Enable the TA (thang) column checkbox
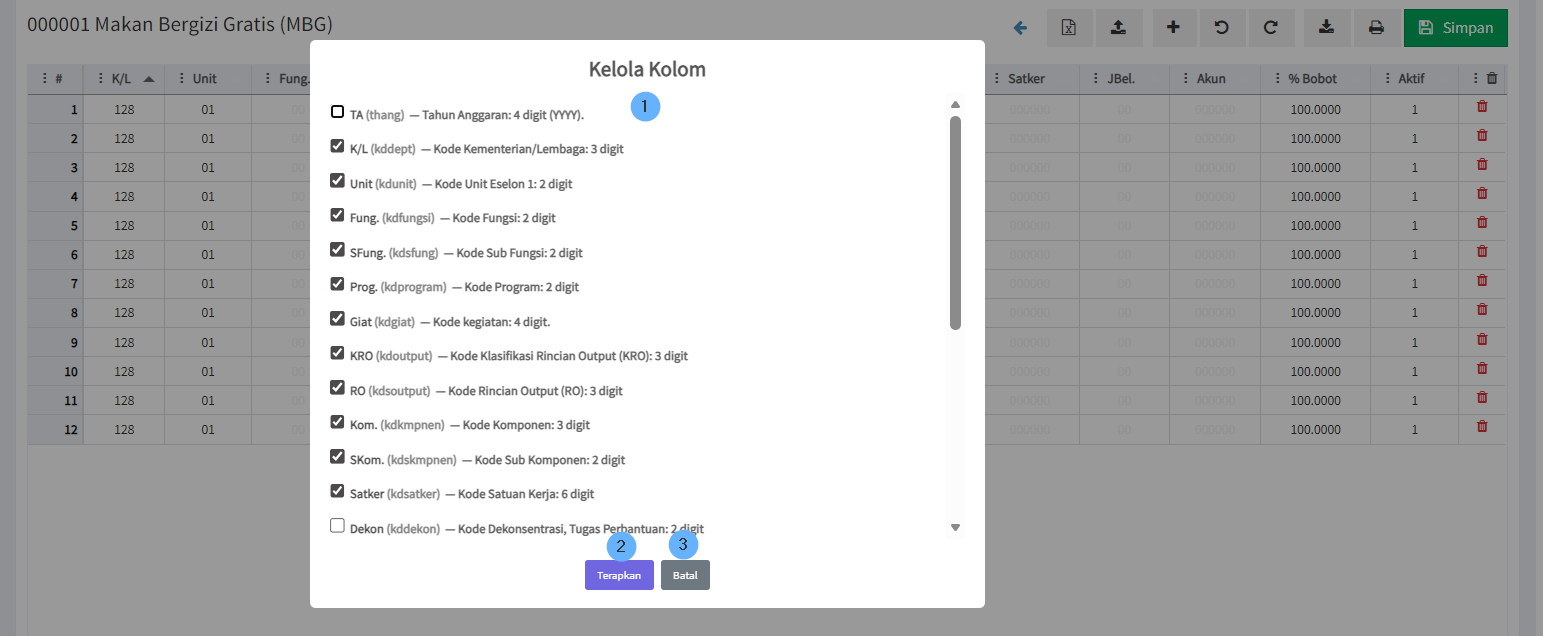Image resolution: width=1543 pixels, height=636 pixels. click(x=337, y=112)
